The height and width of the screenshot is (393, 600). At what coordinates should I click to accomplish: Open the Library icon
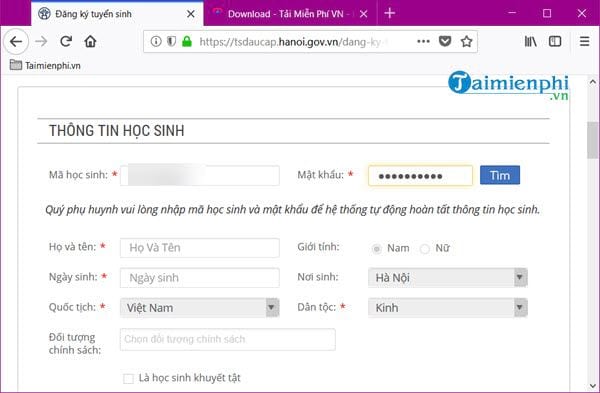point(530,41)
